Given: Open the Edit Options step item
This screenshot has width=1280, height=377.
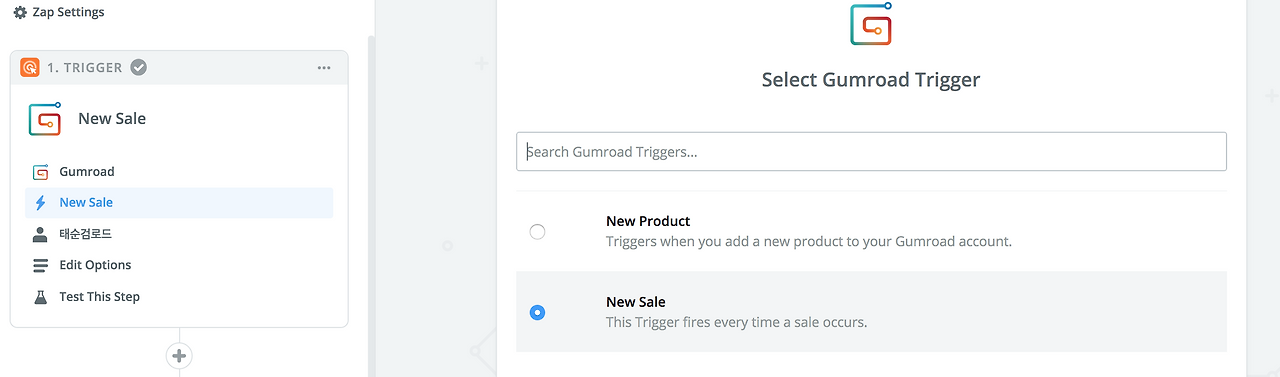Looking at the screenshot, I should 179,265.
